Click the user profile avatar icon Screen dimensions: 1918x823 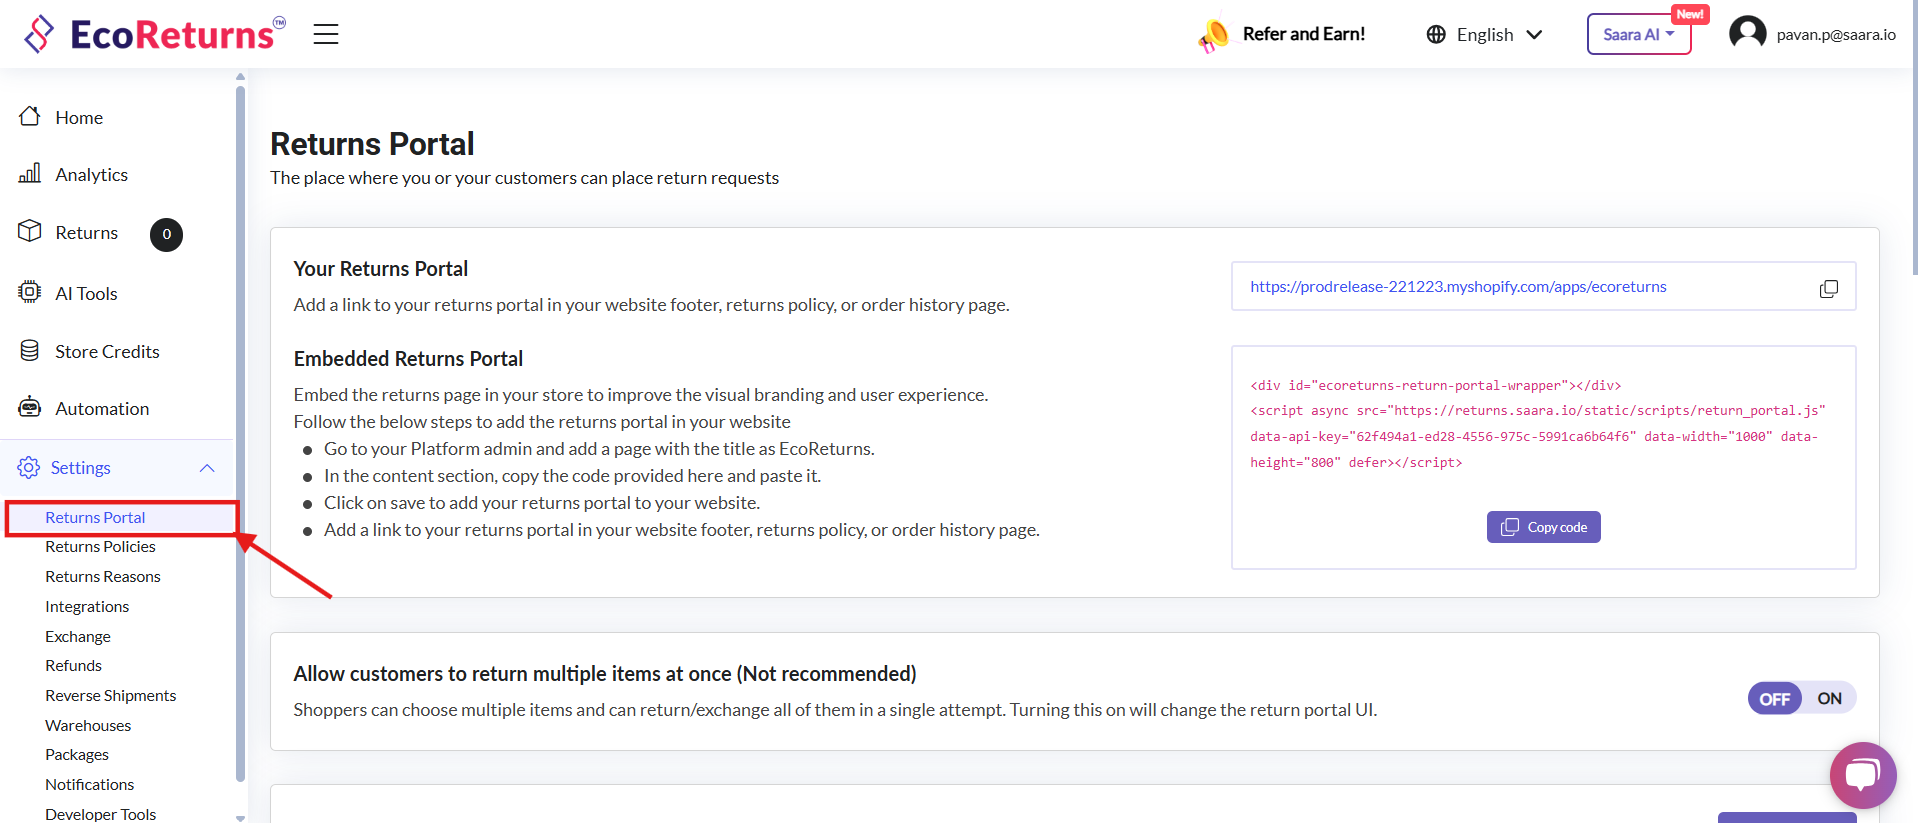[1747, 34]
